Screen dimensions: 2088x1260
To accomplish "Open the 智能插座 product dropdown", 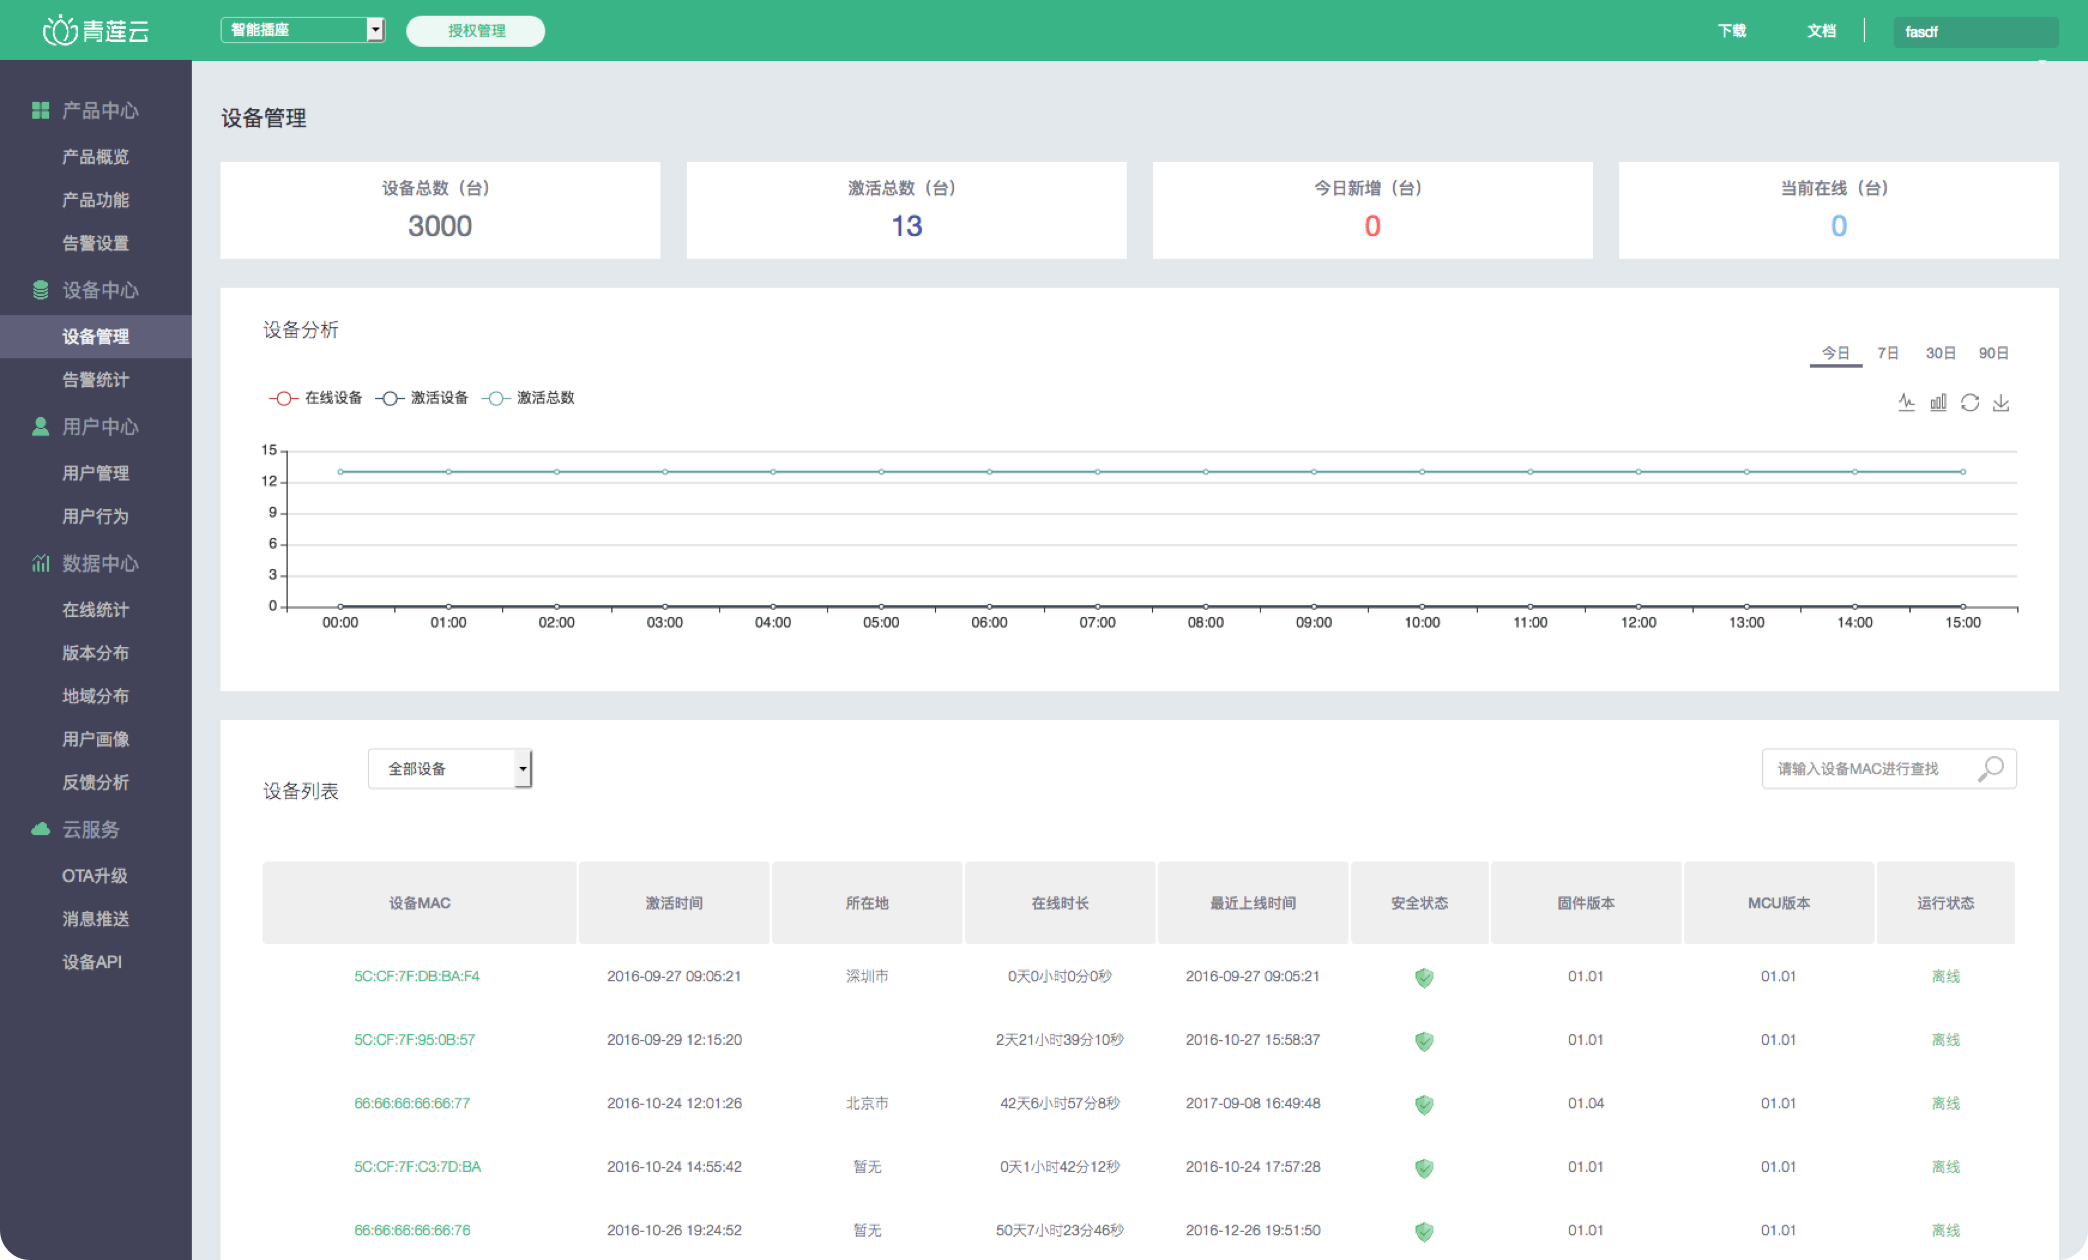I will click(x=303, y=30).
